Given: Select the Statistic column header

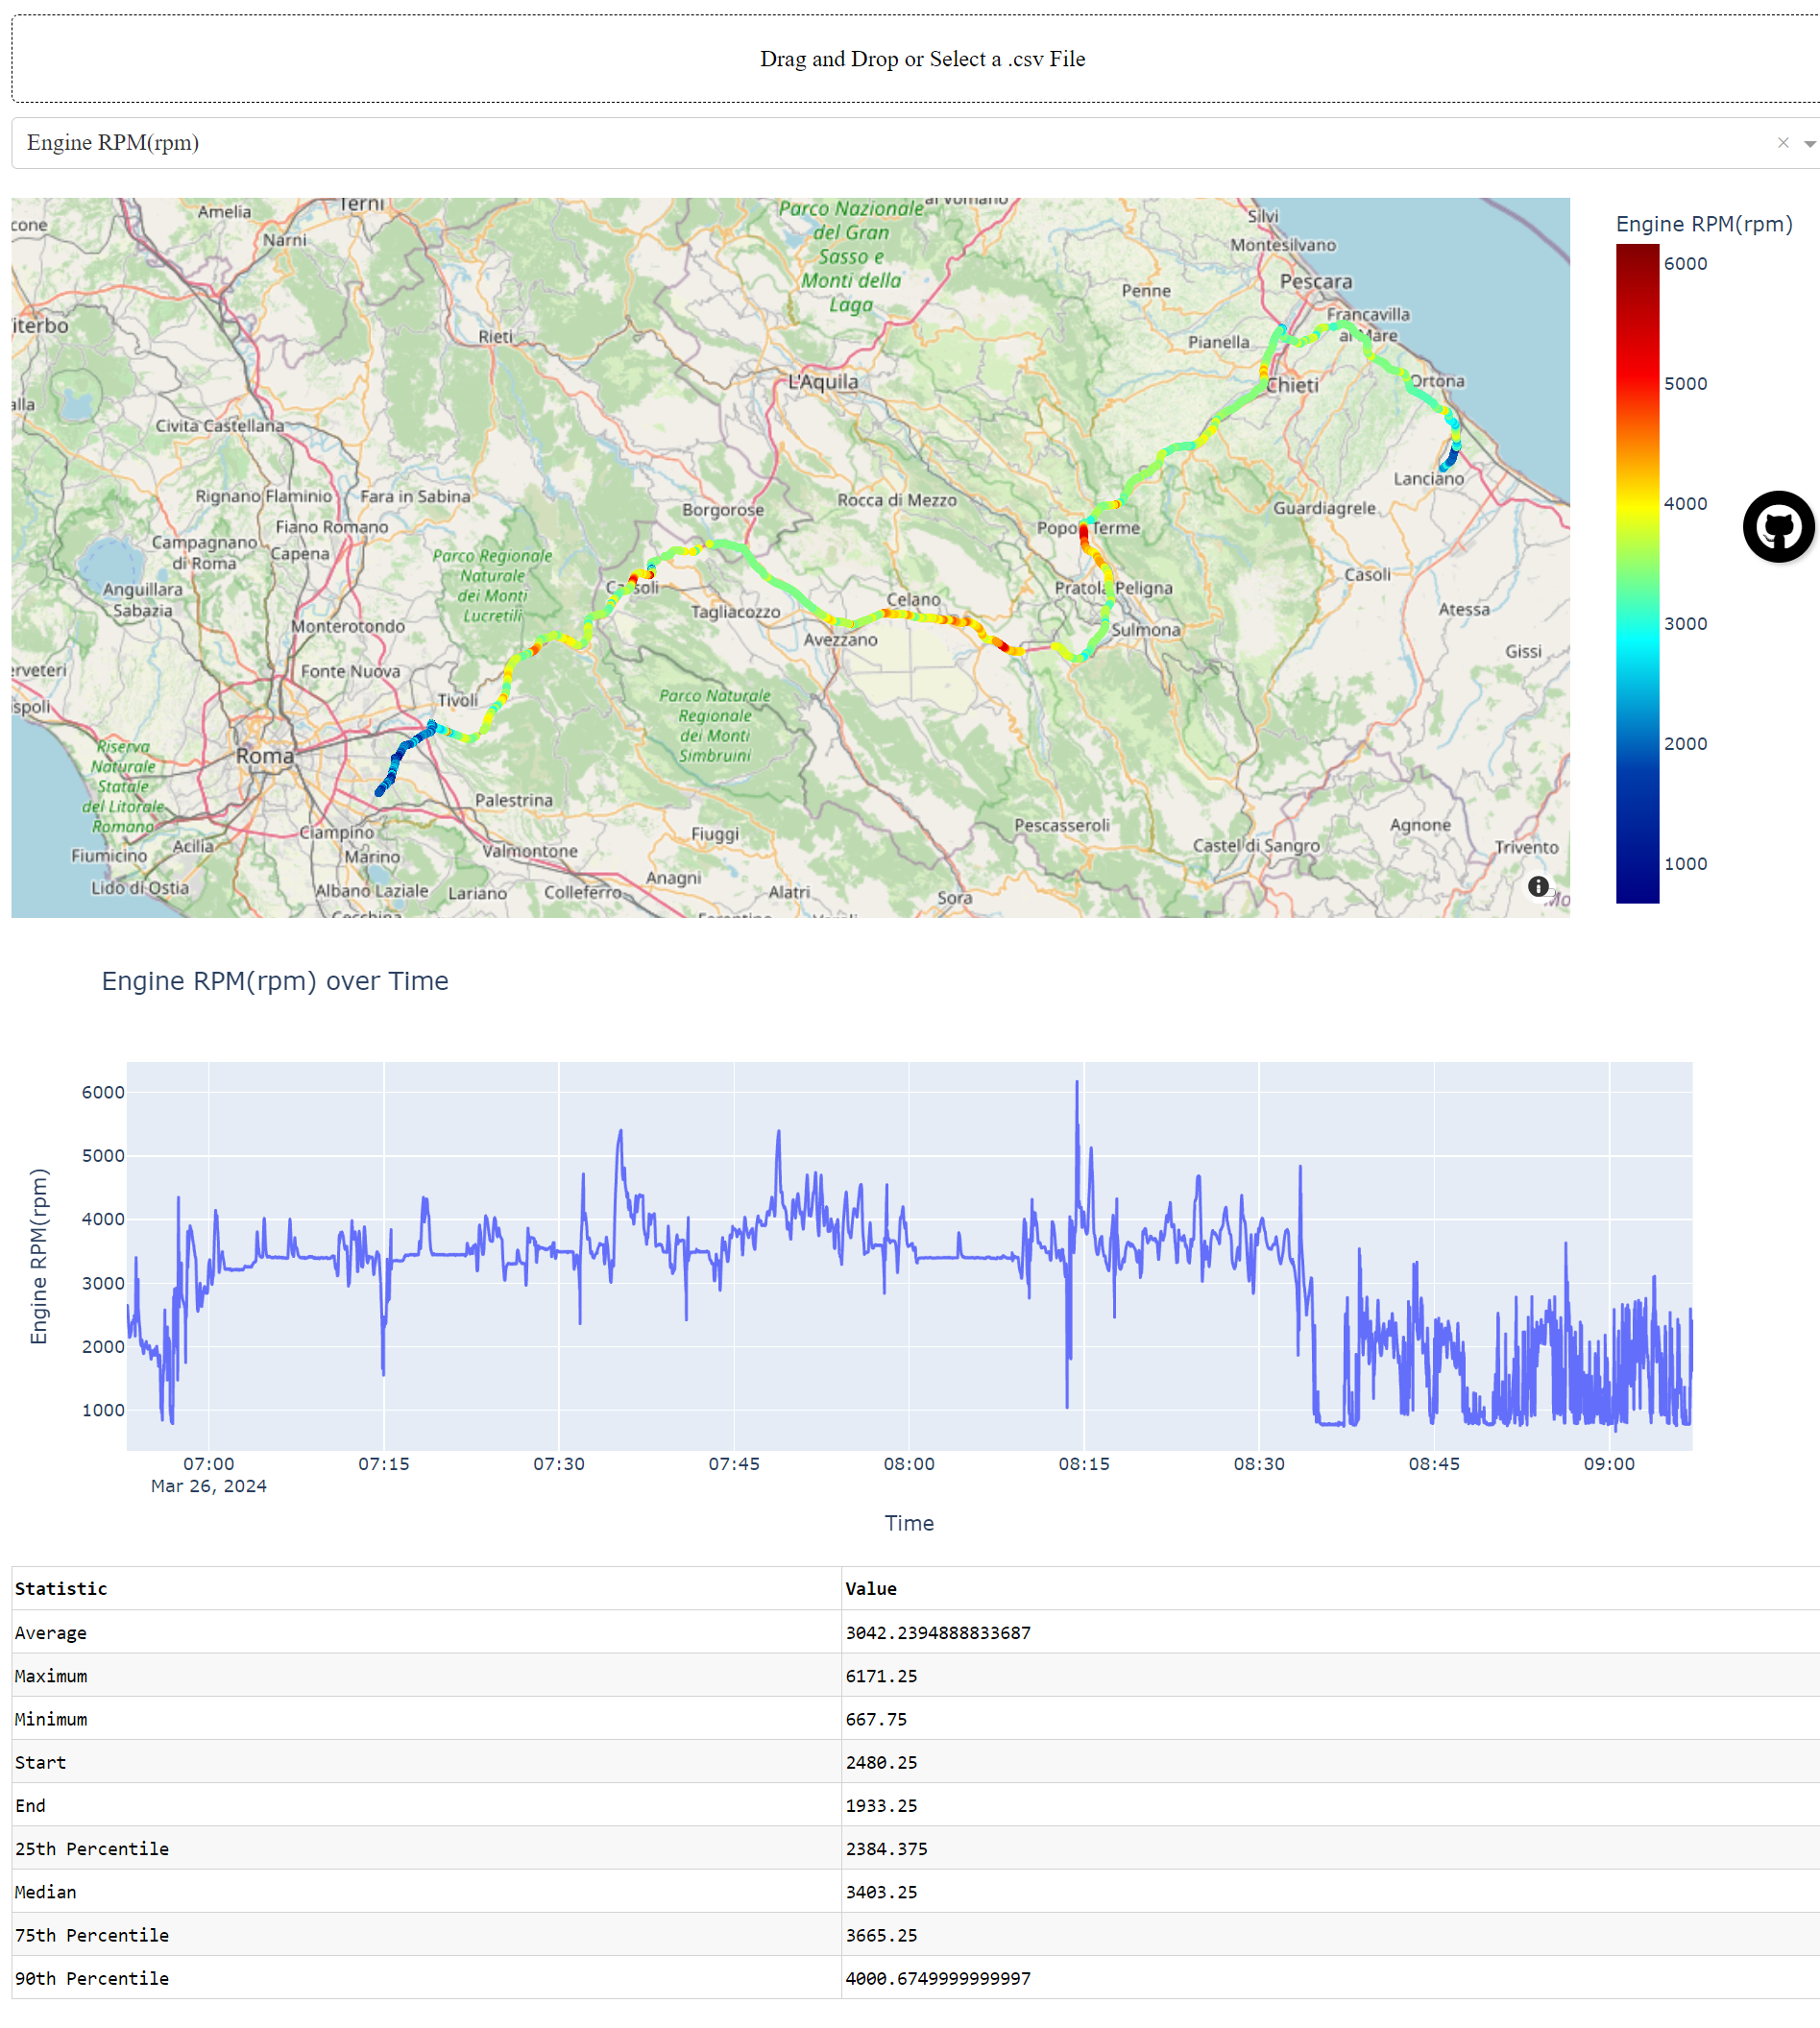Looking at the screenshot, I should click(61, 1588).
